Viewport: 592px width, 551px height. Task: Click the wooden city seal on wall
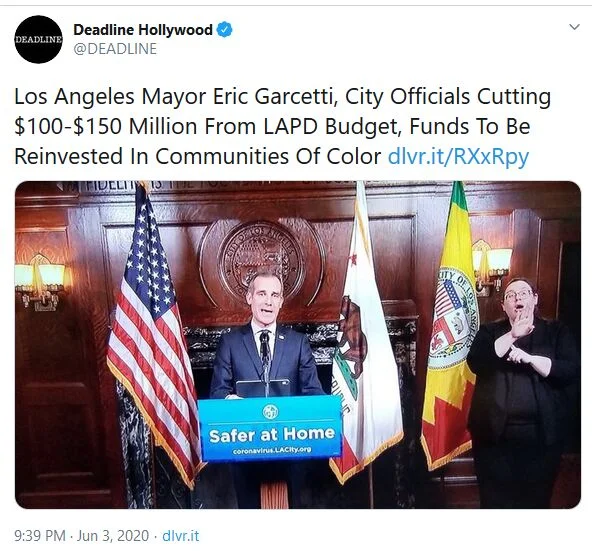261,261
